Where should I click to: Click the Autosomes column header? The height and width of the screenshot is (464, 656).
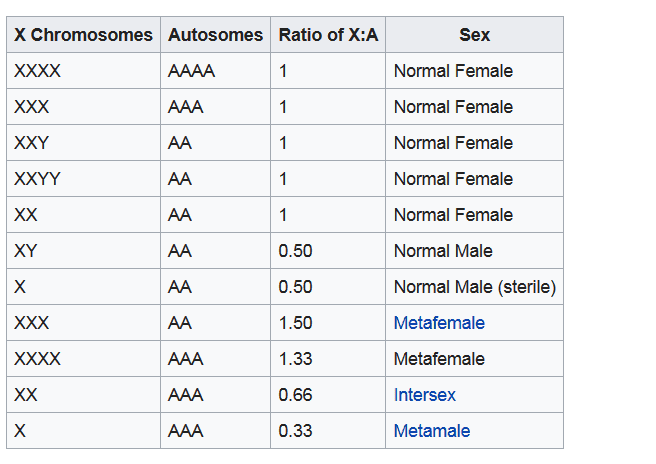(214, 35)
